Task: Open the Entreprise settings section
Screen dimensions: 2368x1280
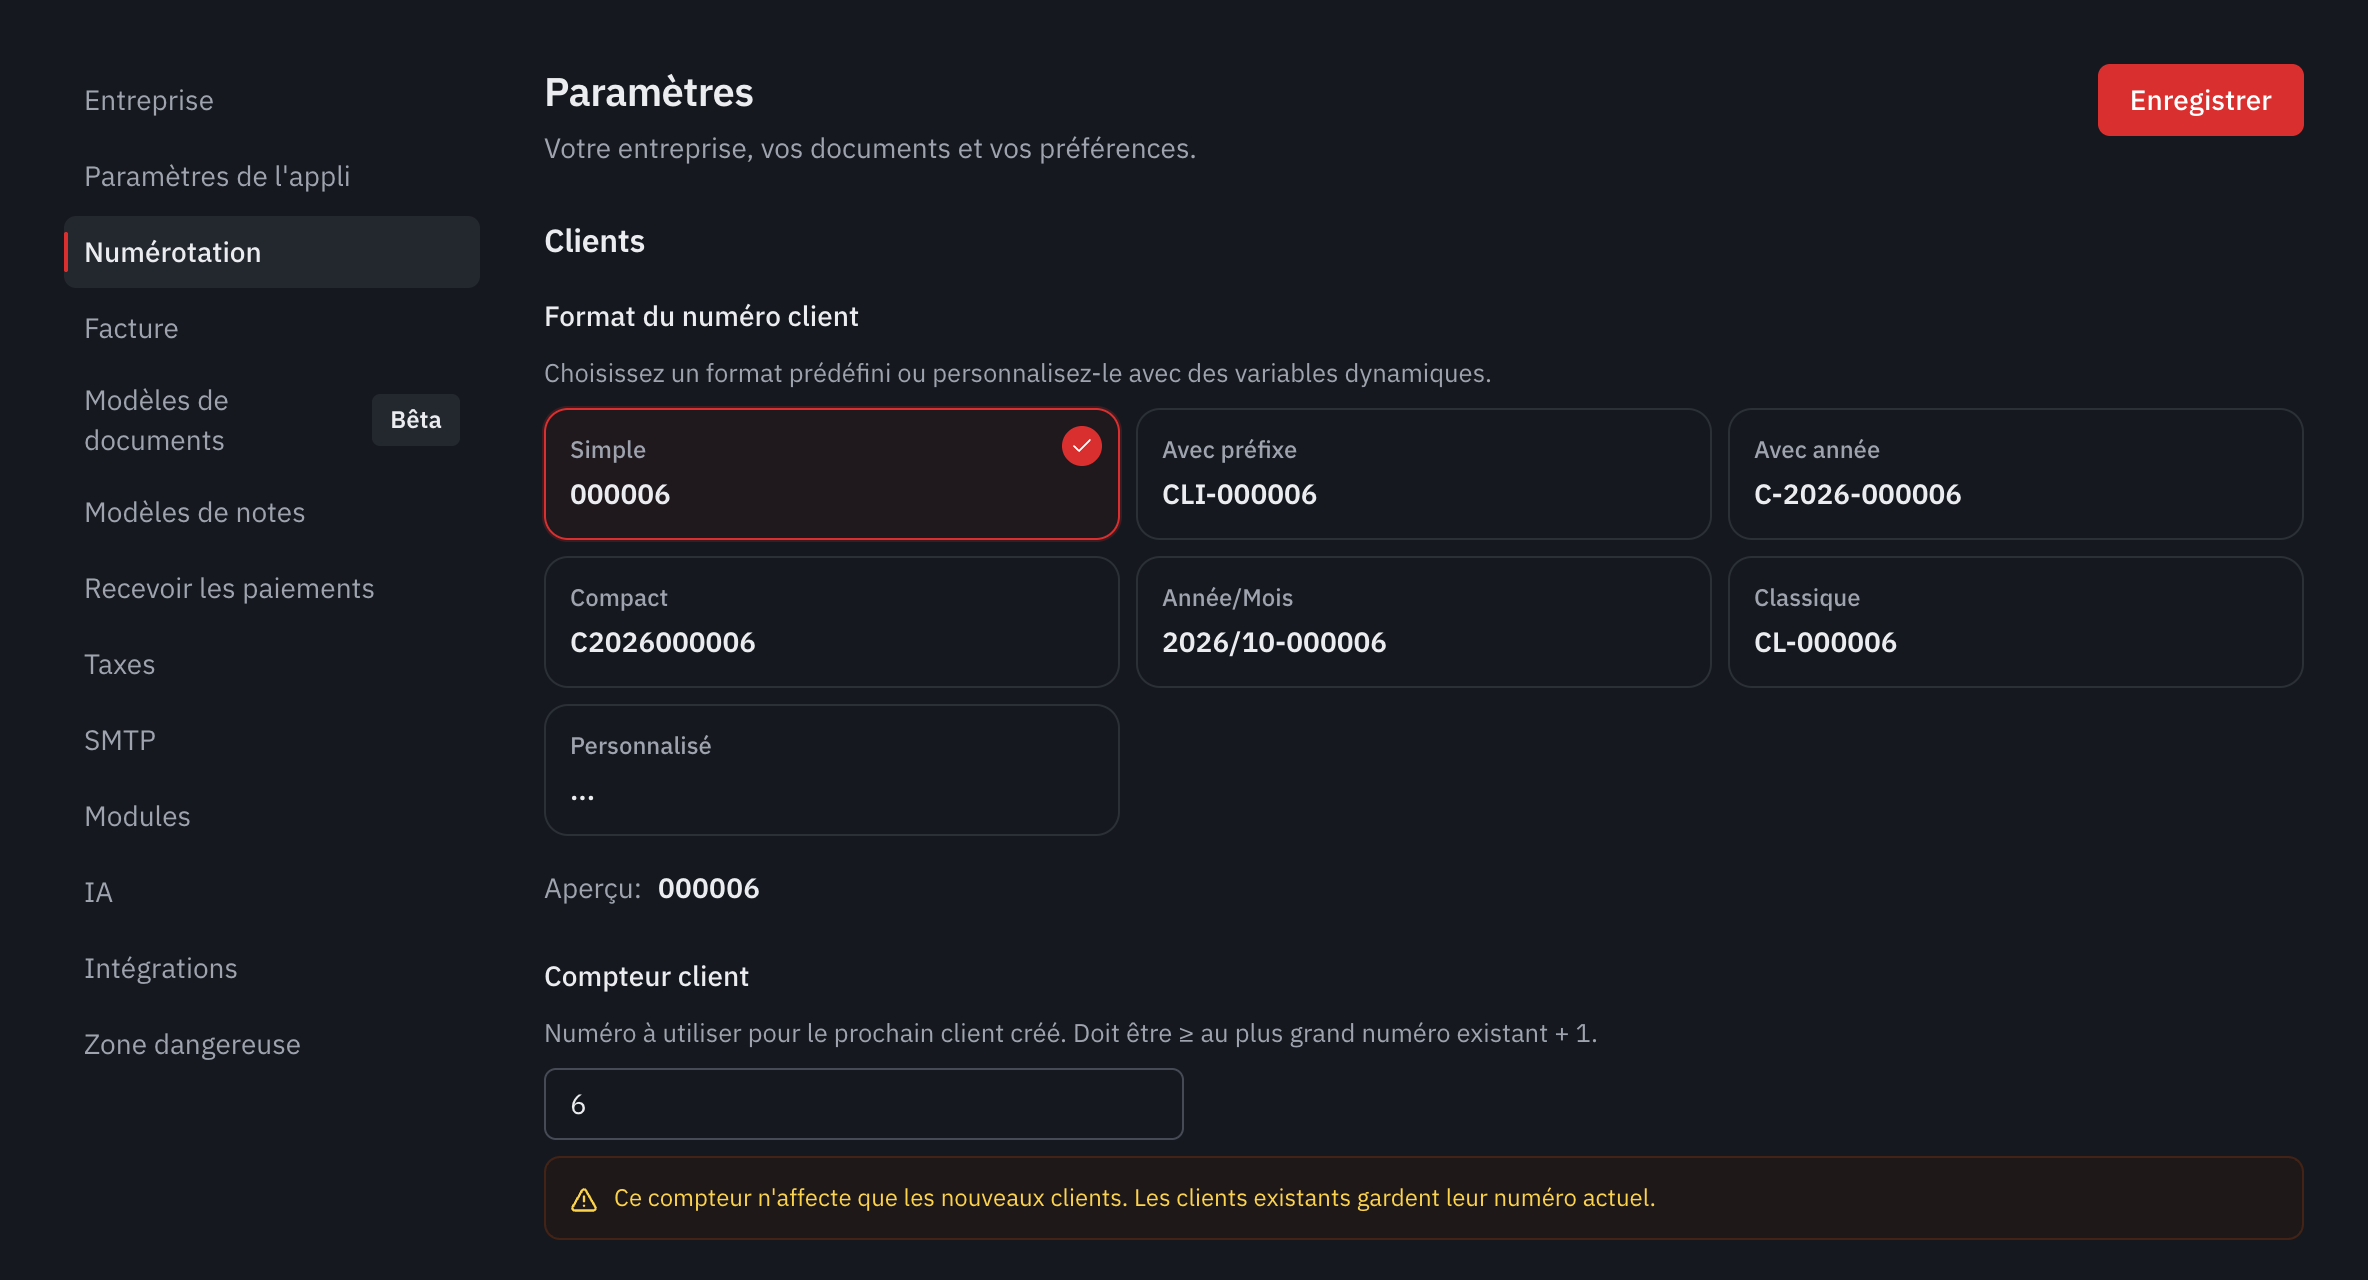Action: pos(272,100)
